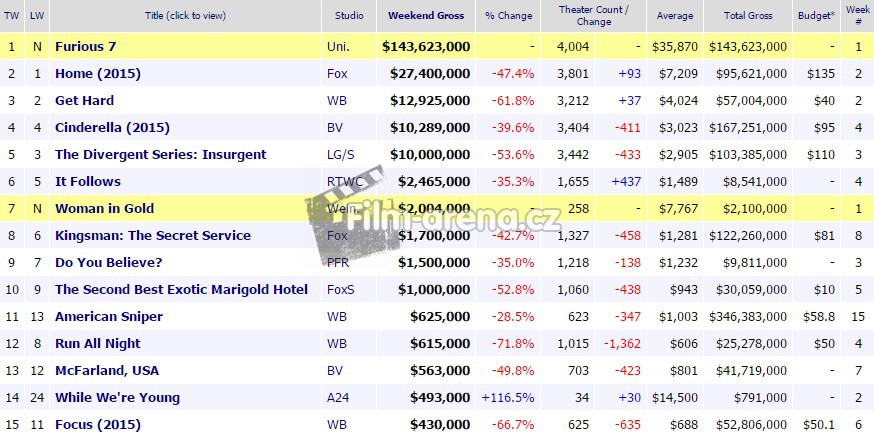This screenshot has width=874, height=432.
Task: Open the Get Hard movie page
Action: [84, 100]
